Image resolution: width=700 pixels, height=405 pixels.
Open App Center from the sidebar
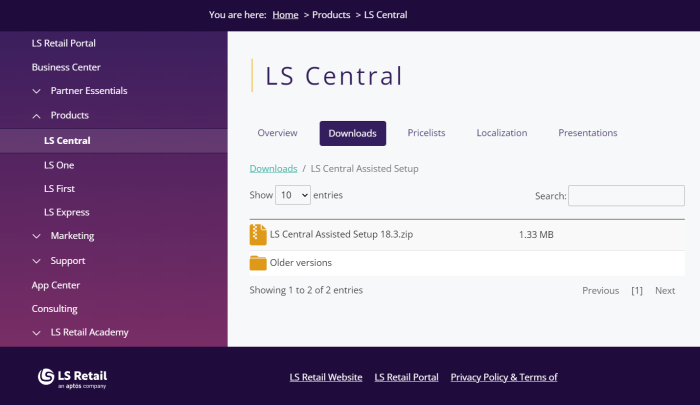click(x=55, y=285)
